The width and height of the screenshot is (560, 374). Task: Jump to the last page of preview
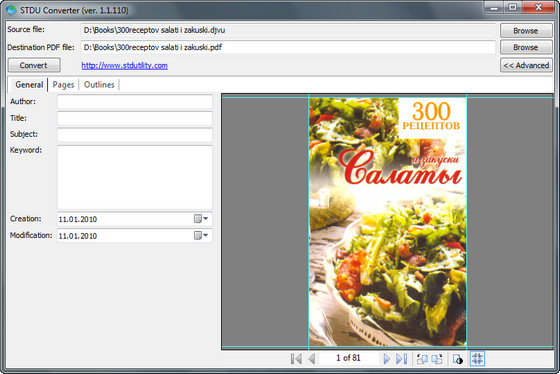coord(401,358)
